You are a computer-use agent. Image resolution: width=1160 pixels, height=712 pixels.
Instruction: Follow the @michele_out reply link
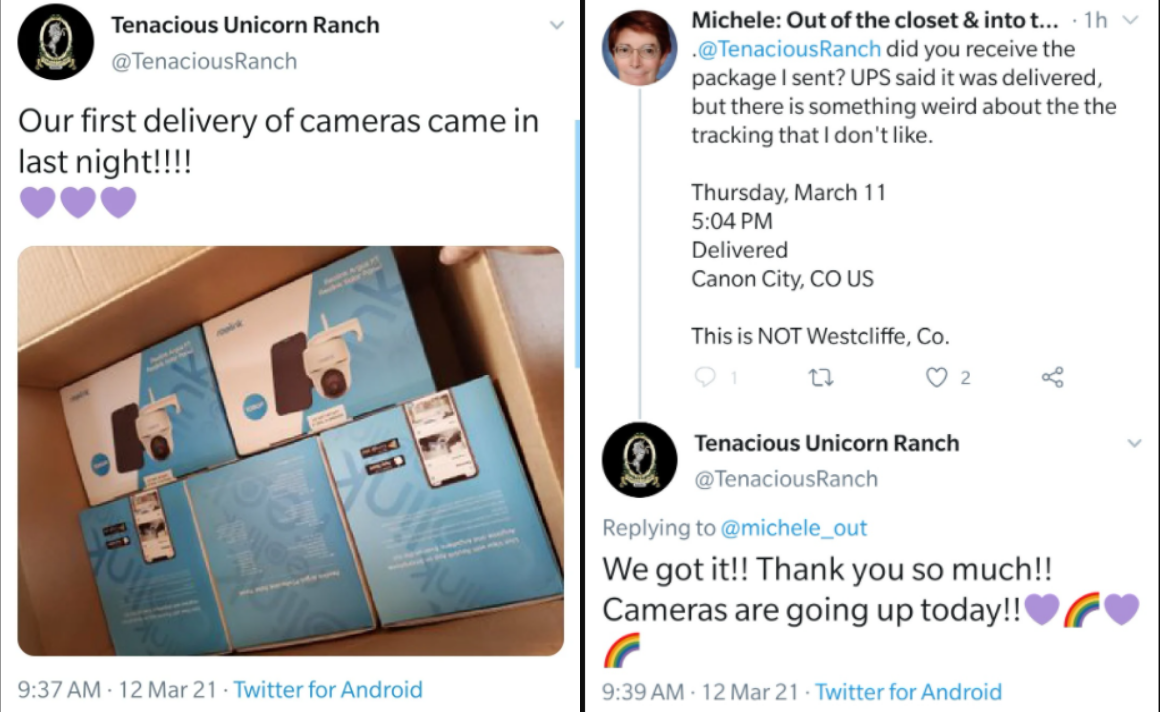(x=793, y=528)
